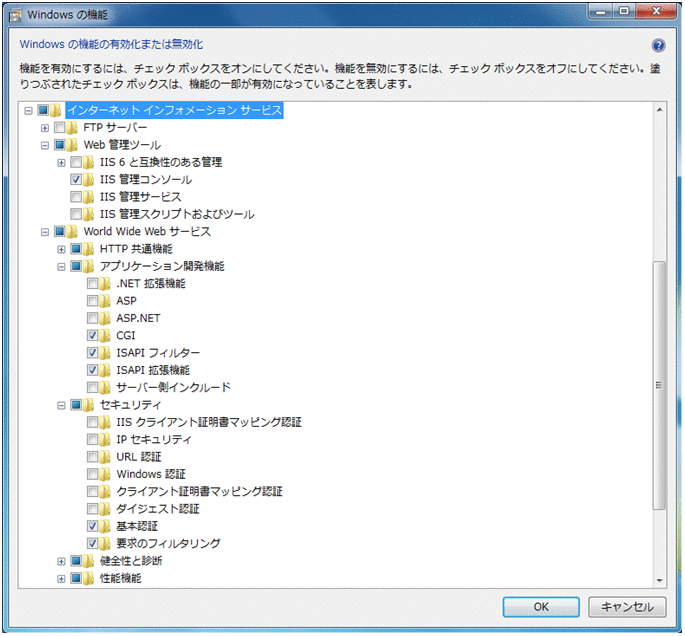
Task: Enable the .NET 拡張機能 checkbox
Action: pyautogui.click(x=92, y=283)
